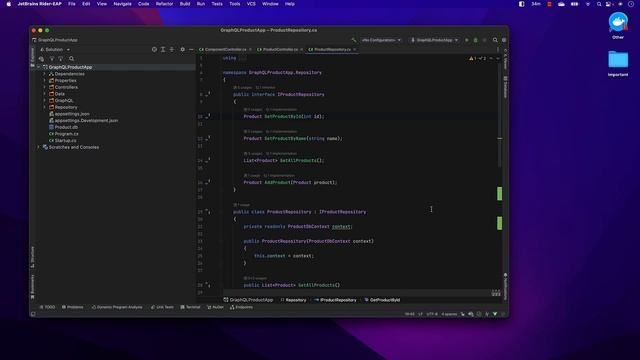This screenshot has width=640, height=360.
Task: Toggle the TODO tool window
Action: [47, 307]
